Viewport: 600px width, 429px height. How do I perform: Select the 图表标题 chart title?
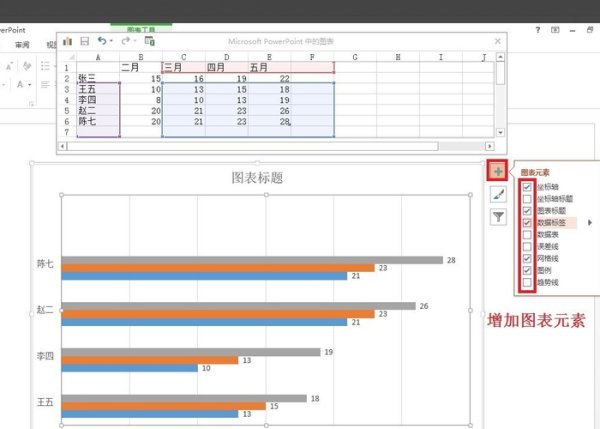pyautogui.click(x=257, y=178)
